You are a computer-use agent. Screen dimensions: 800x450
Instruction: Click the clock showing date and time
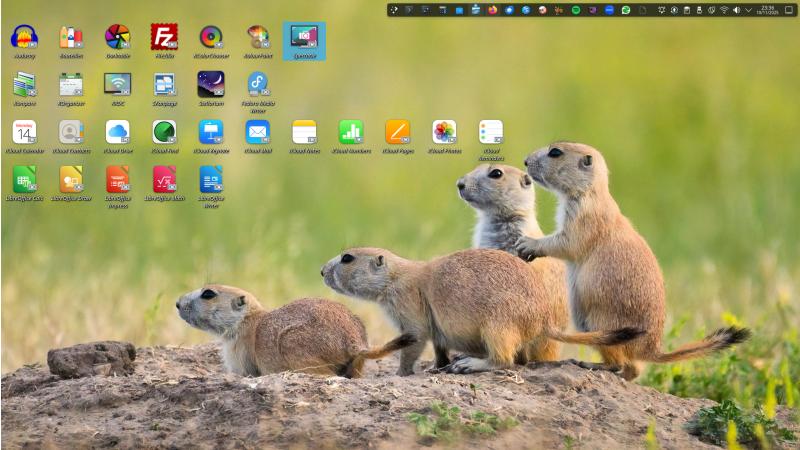pos(767,10)
